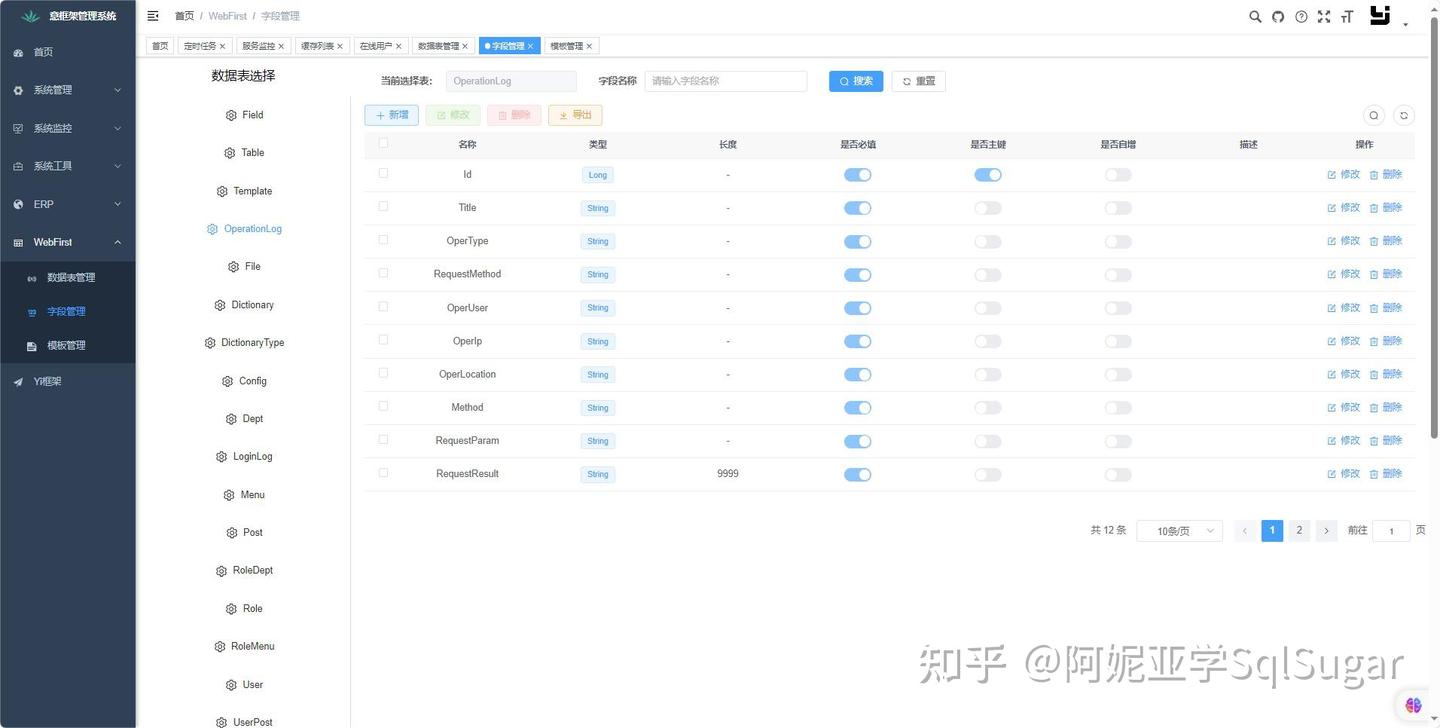Click the font-size (T) icon in header
The image size is (1440, 728).
coord(1346,16)
